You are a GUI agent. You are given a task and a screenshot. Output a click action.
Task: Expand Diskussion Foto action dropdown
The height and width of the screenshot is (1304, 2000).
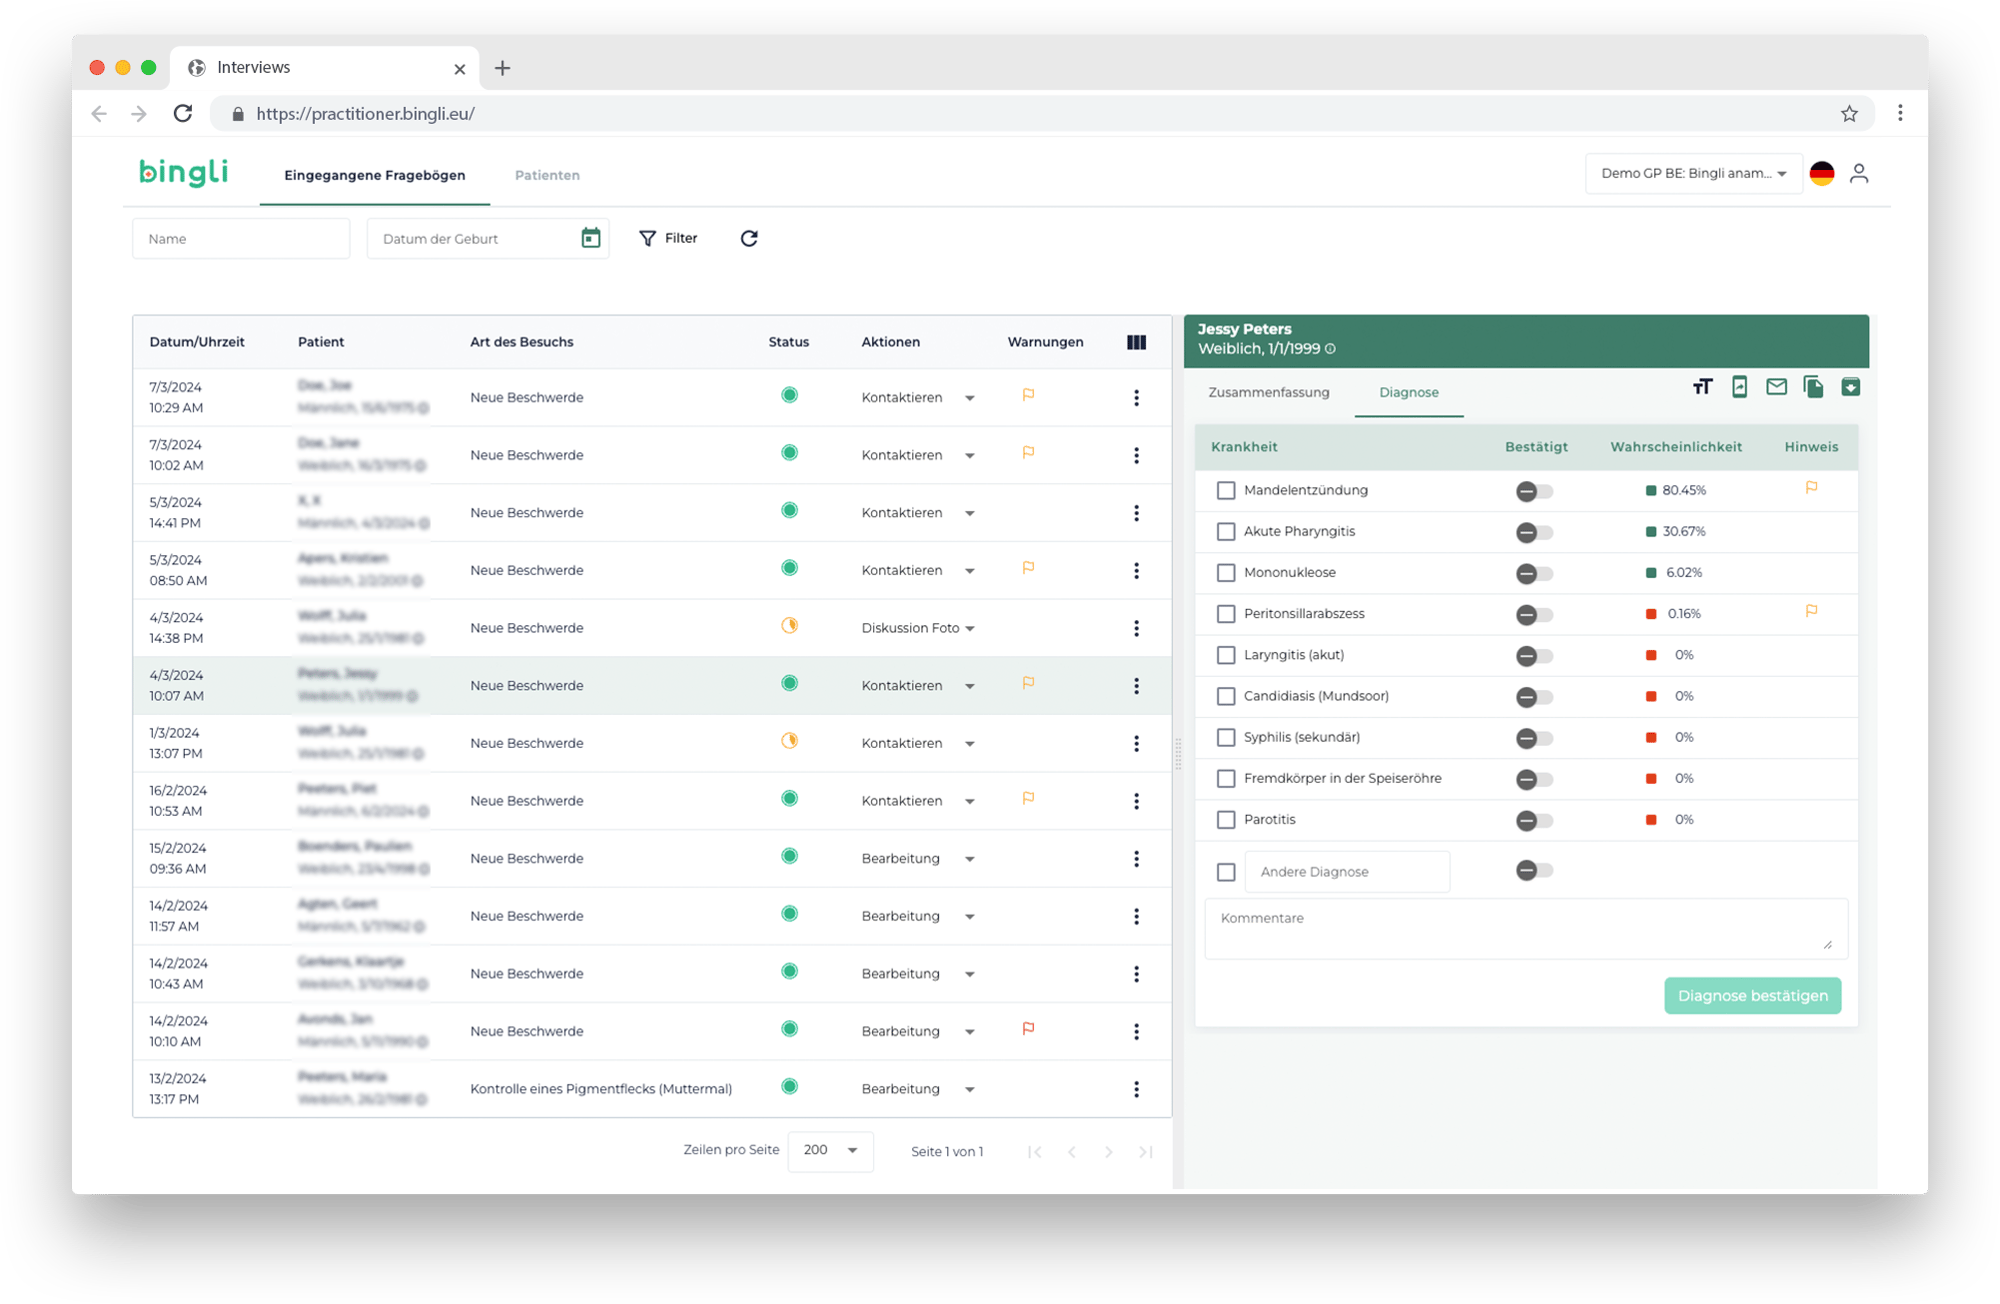pos(969,628)
